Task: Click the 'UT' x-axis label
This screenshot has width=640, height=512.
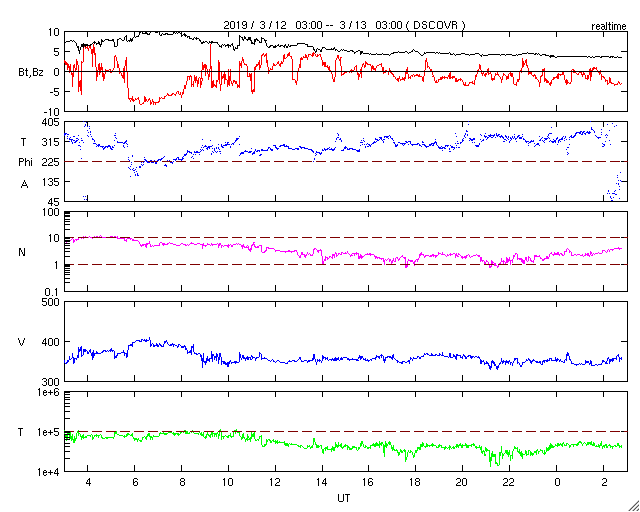Action: point(344,498)
